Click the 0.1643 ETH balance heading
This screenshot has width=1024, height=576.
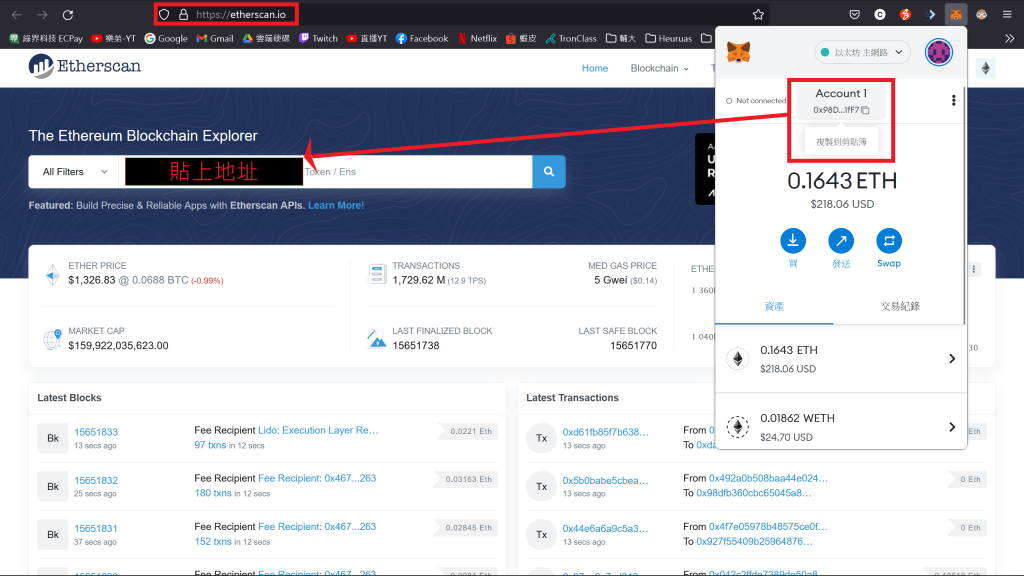point(842,181)
